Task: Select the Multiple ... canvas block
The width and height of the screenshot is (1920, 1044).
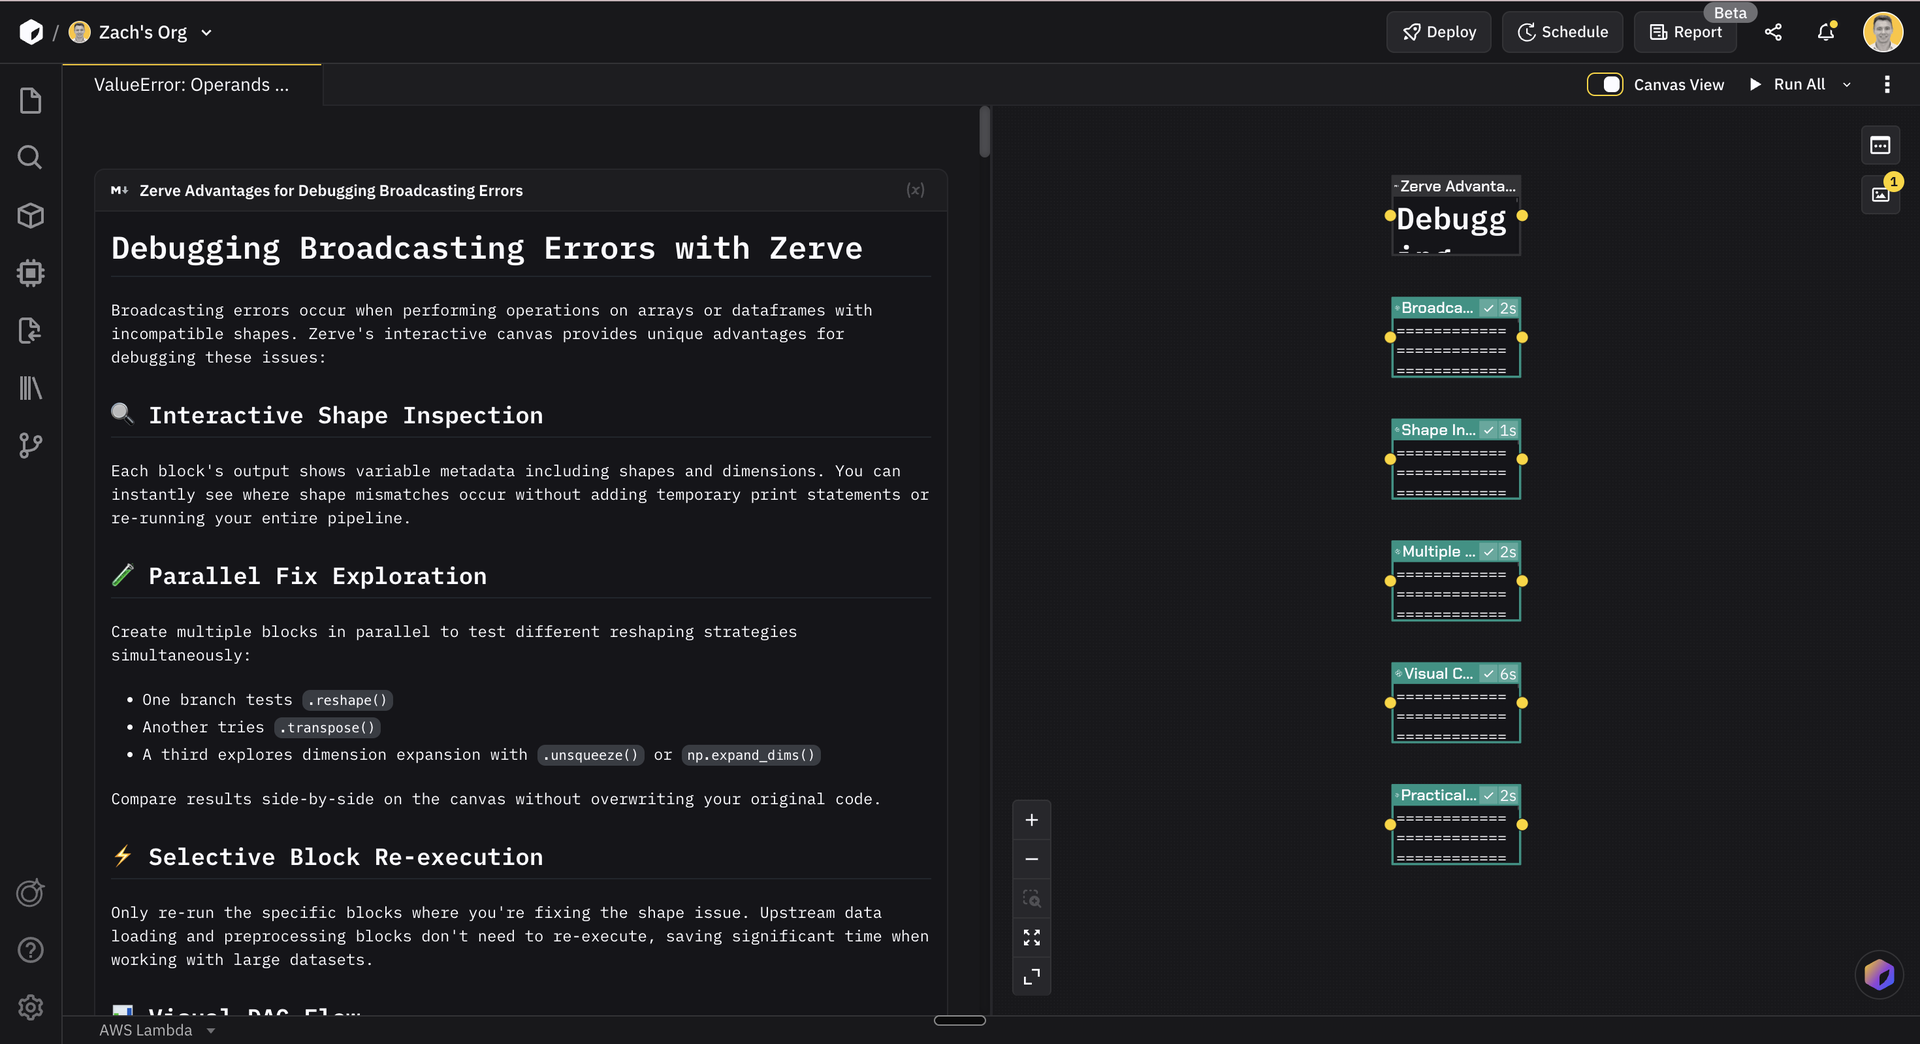Action: point(1456,581)
